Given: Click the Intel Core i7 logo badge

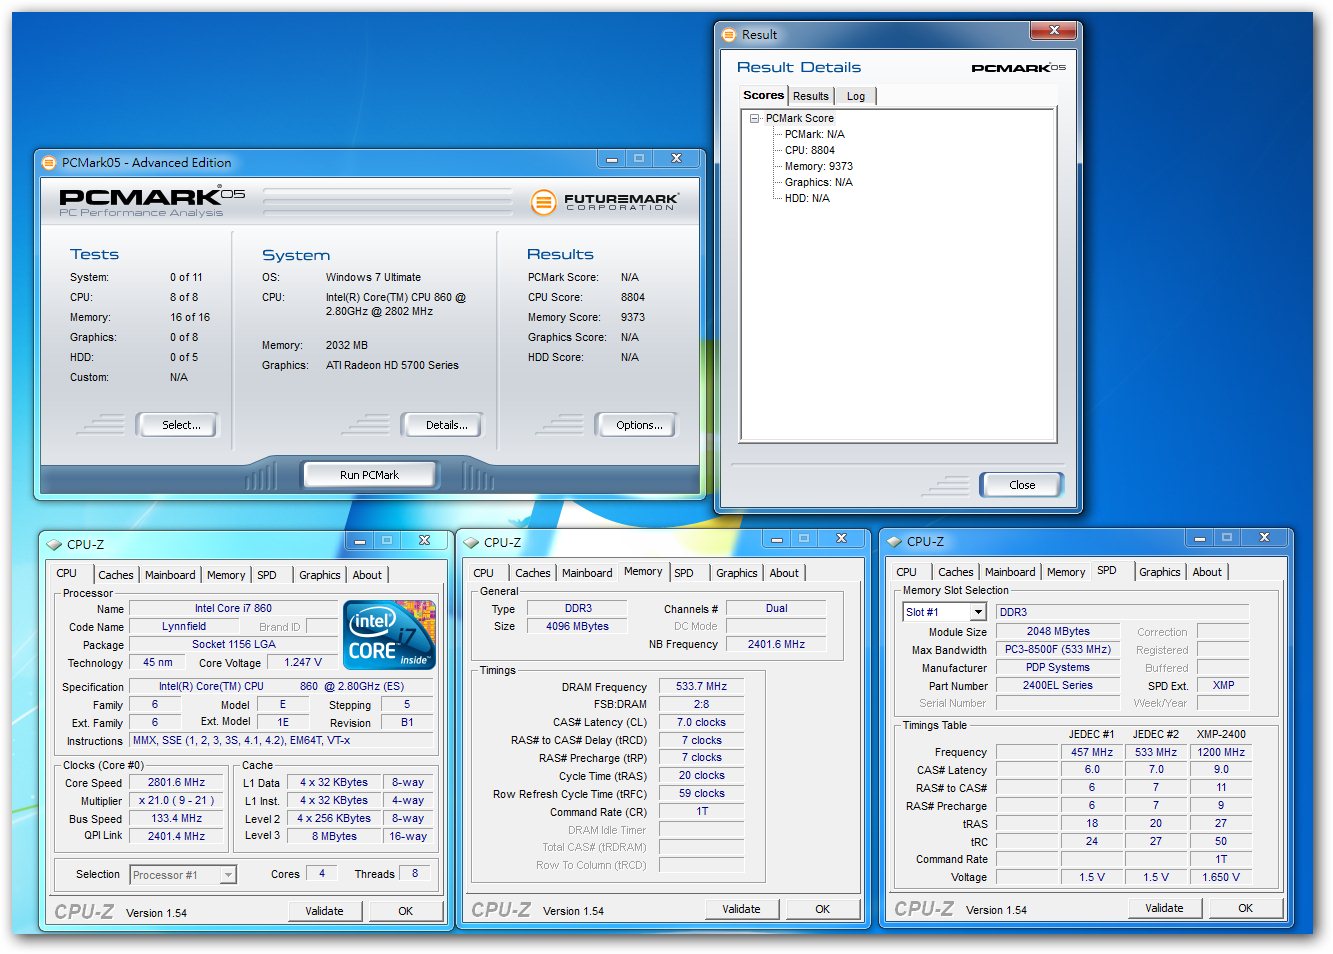Looking at the screenshot, I should click(x=389, y=634).
